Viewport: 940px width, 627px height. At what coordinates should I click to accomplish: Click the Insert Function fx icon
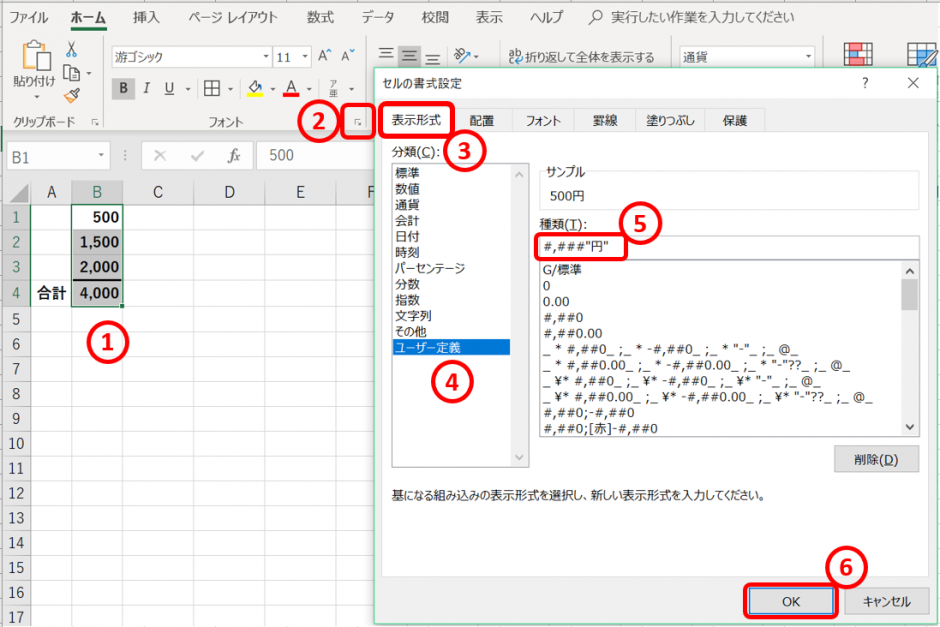(234, 155)
